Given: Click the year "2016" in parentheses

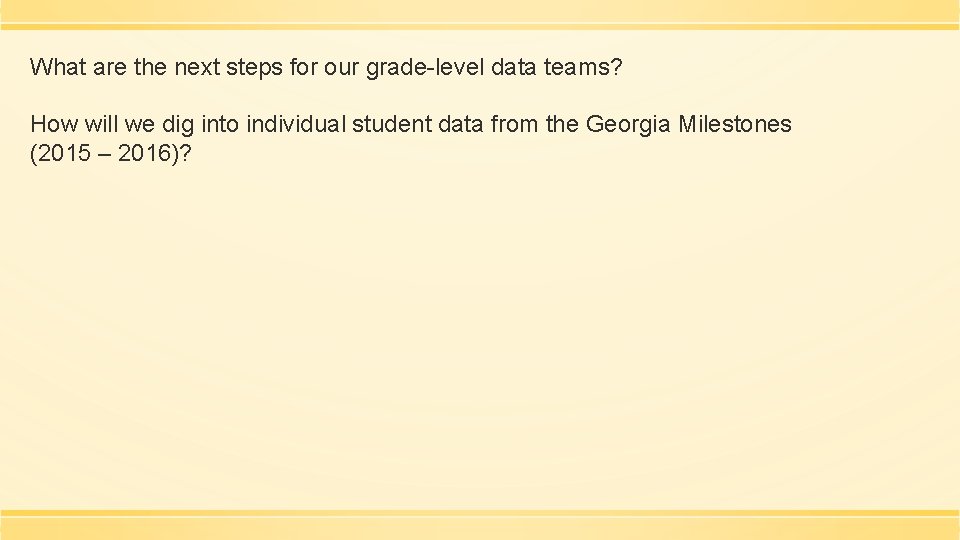Looking at the screenshot, I should click(145, 155).
